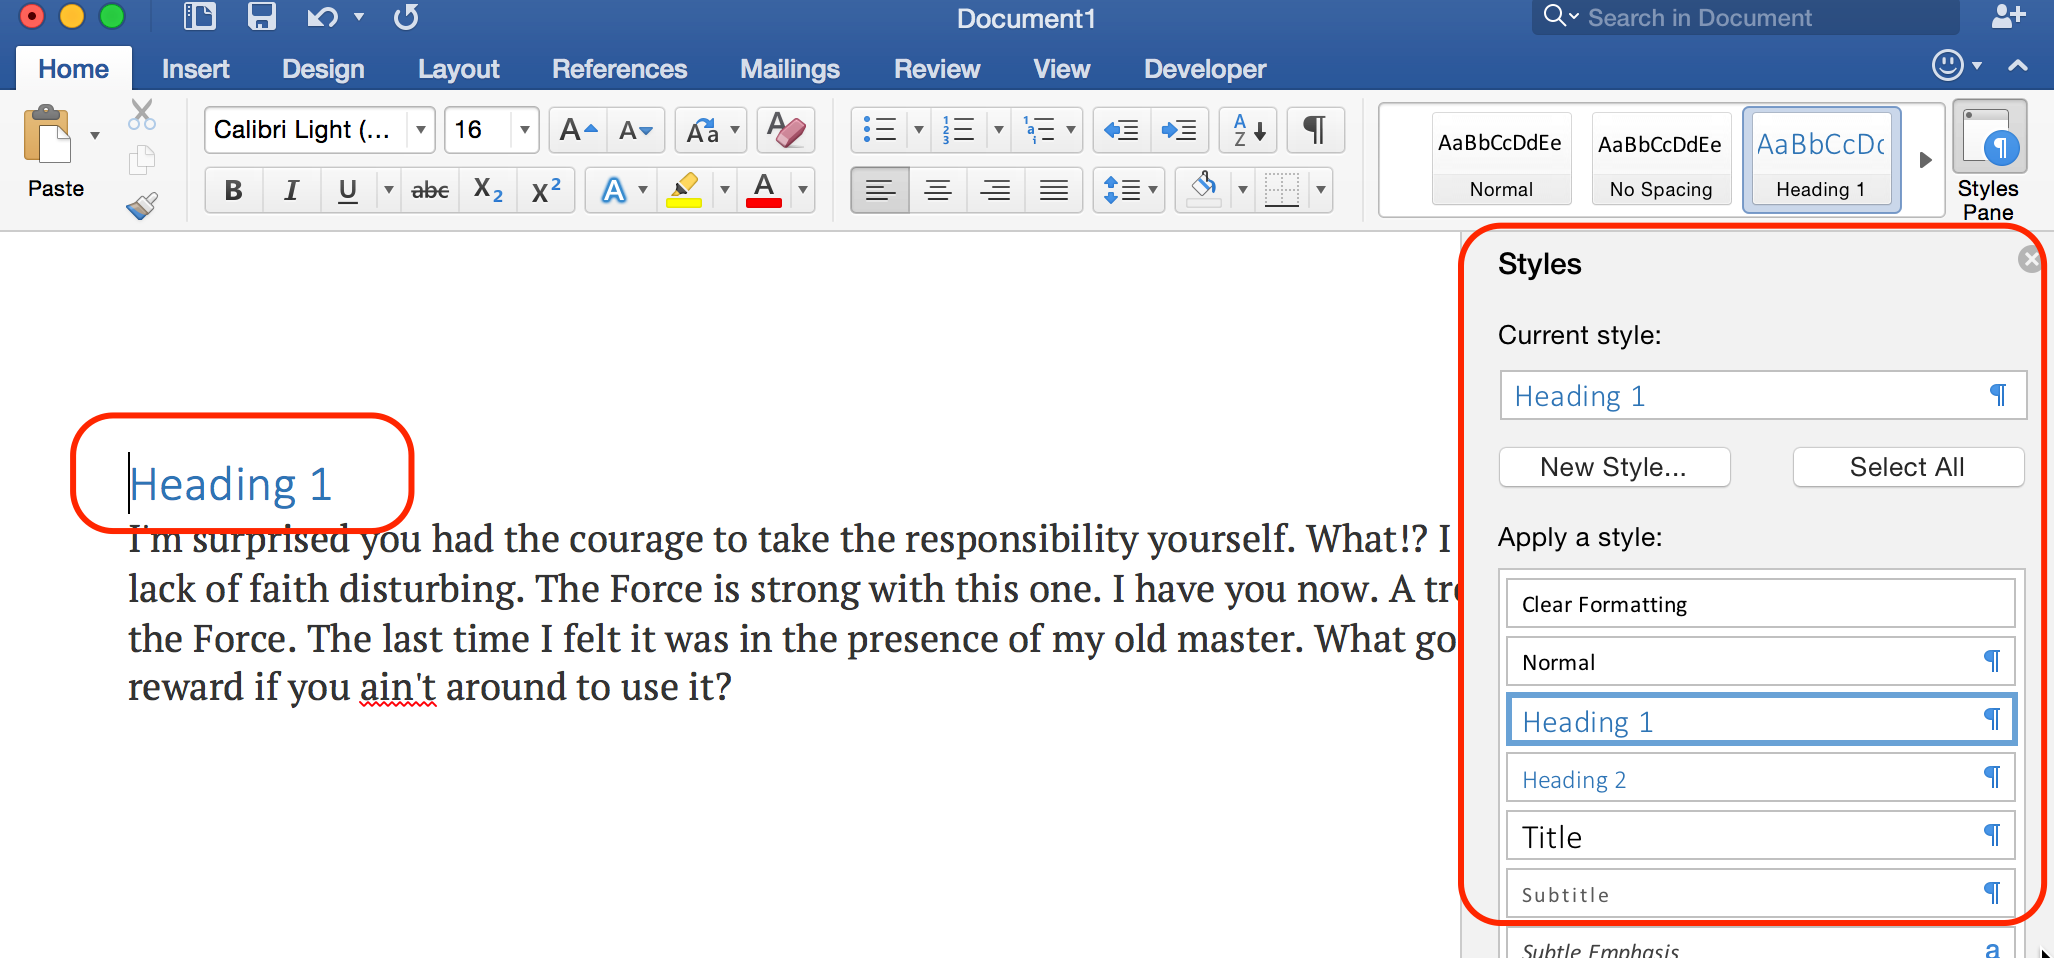Apply superscript formatting
Screen dimensions: 2054x958
click(x=545, y=190)
